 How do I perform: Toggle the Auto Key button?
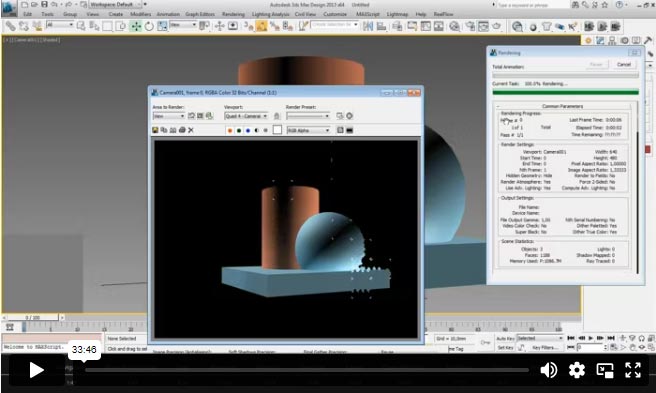tap(505, 338)
